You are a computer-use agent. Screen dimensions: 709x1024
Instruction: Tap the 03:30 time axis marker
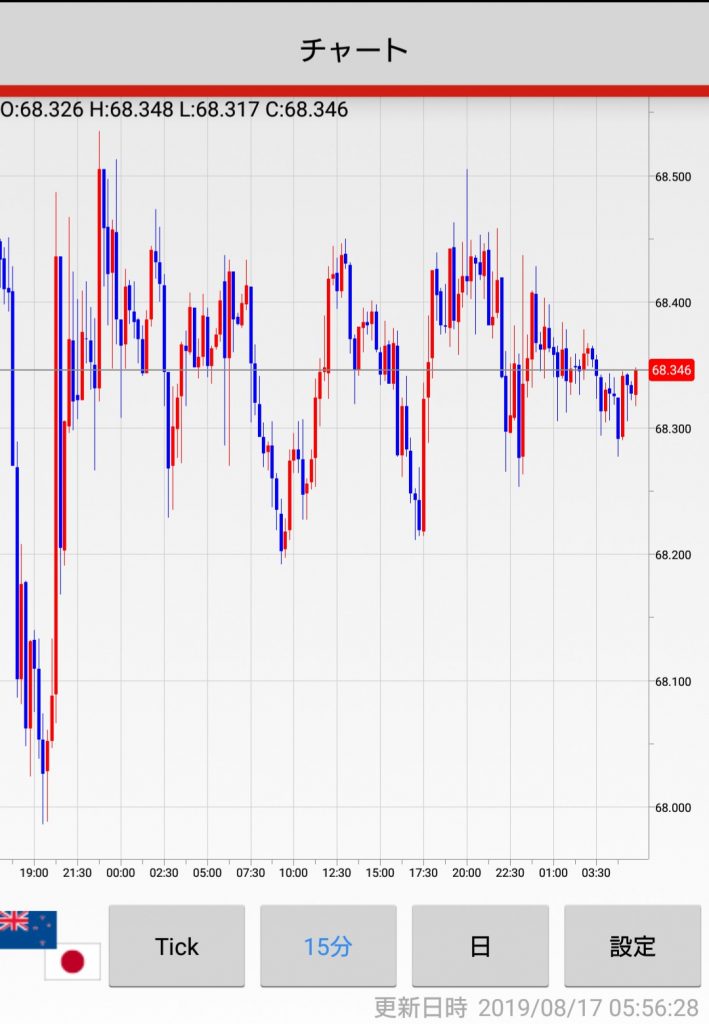tap(596, 873)
